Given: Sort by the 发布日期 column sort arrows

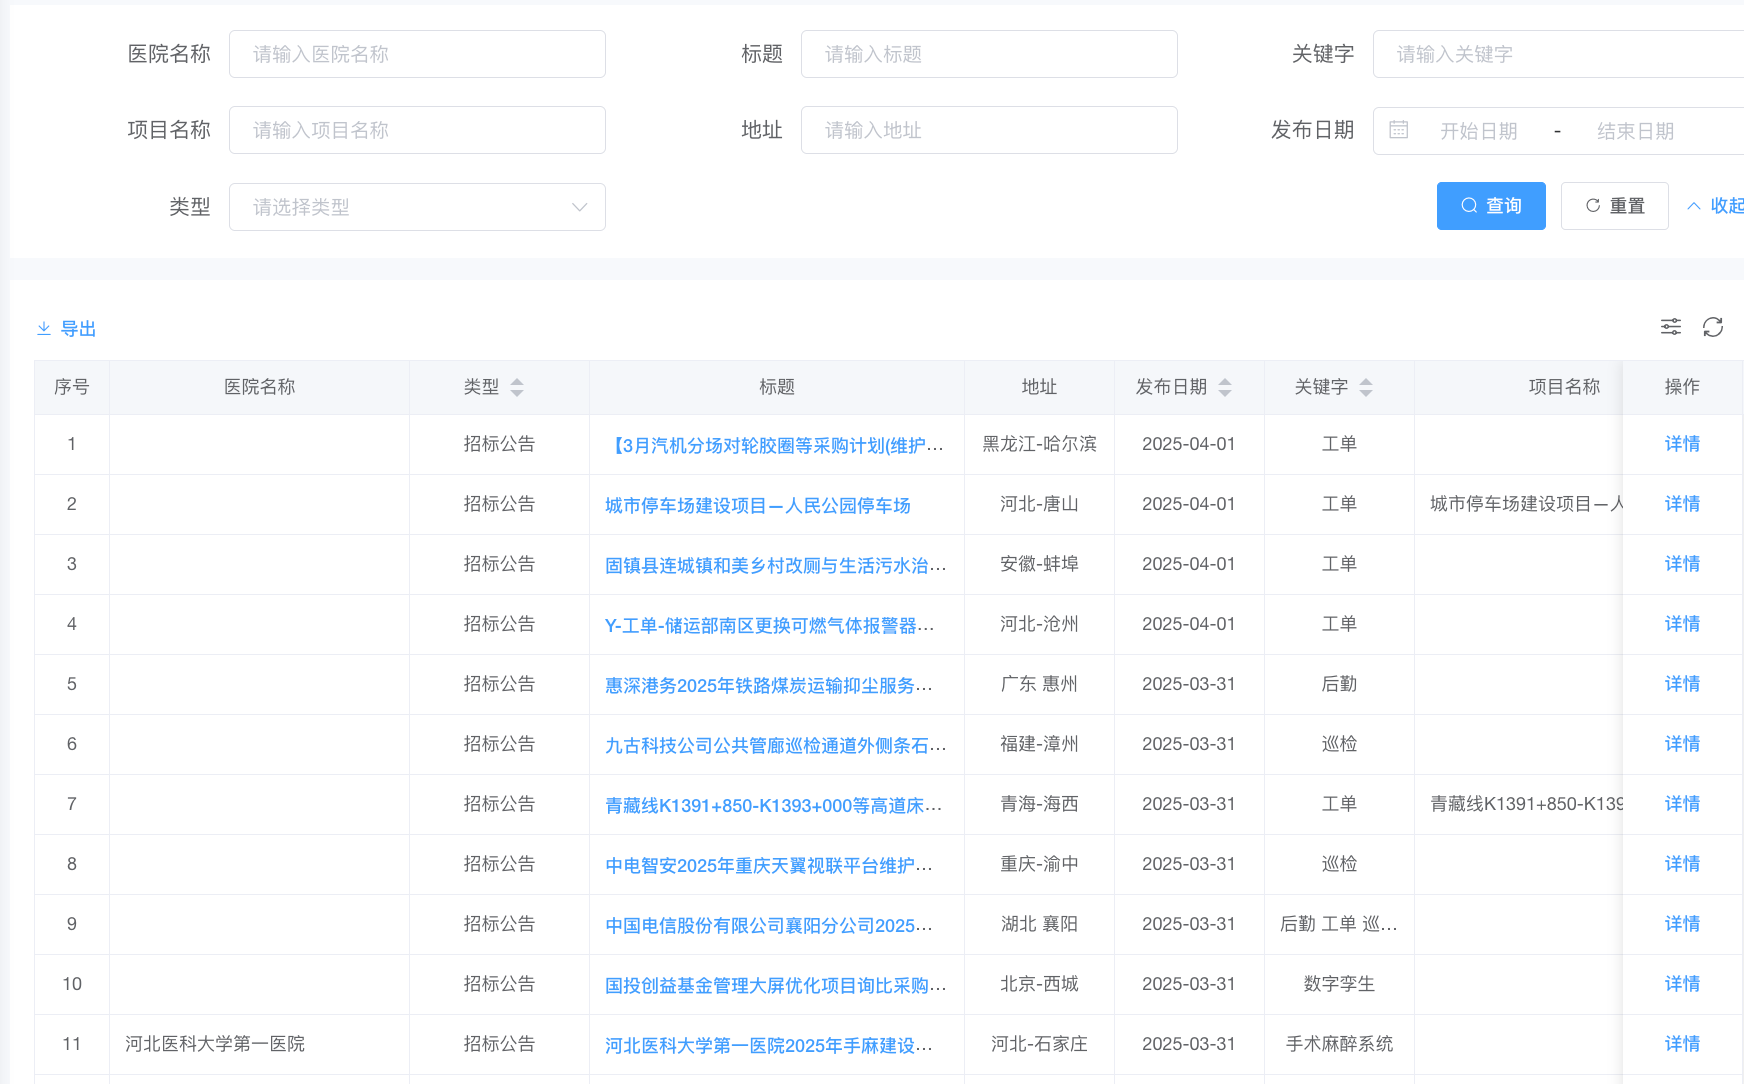Looking at the screenshot, I should point(1225,387).
